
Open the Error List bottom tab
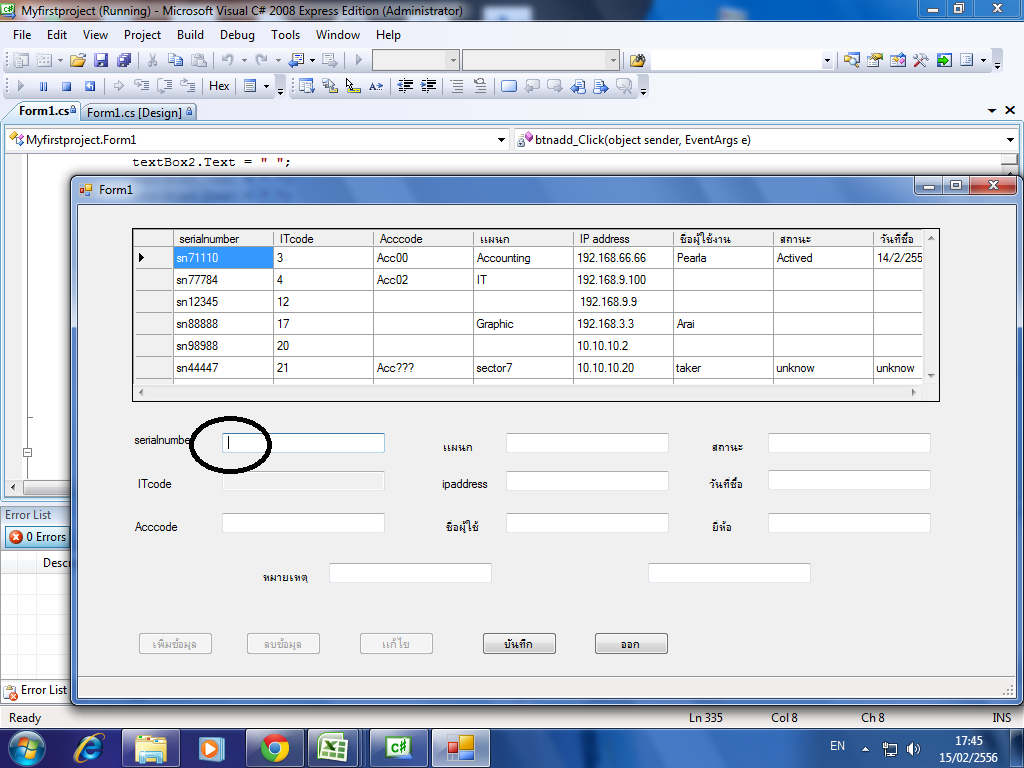point(36,690)
